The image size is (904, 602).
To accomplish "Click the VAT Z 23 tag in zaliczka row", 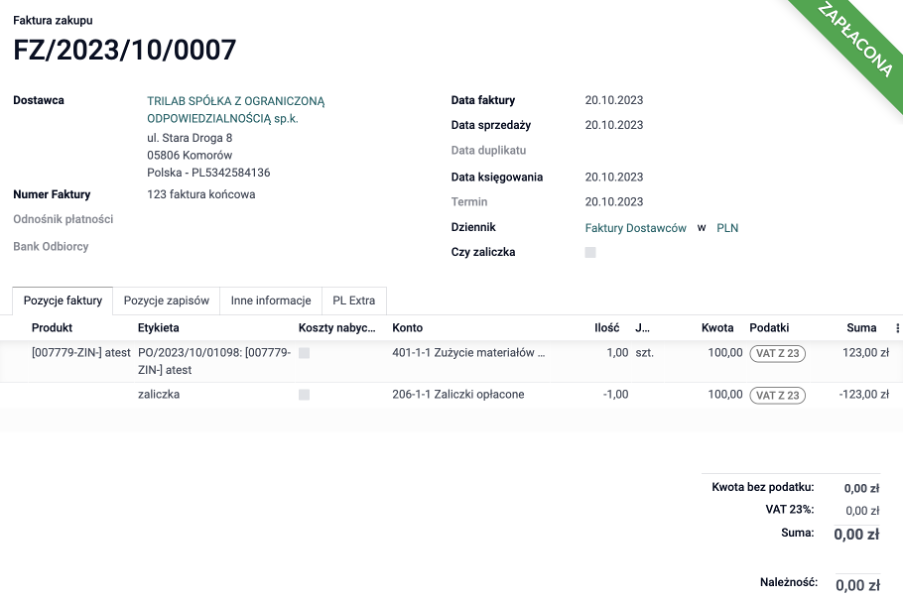I will point(779,395).
